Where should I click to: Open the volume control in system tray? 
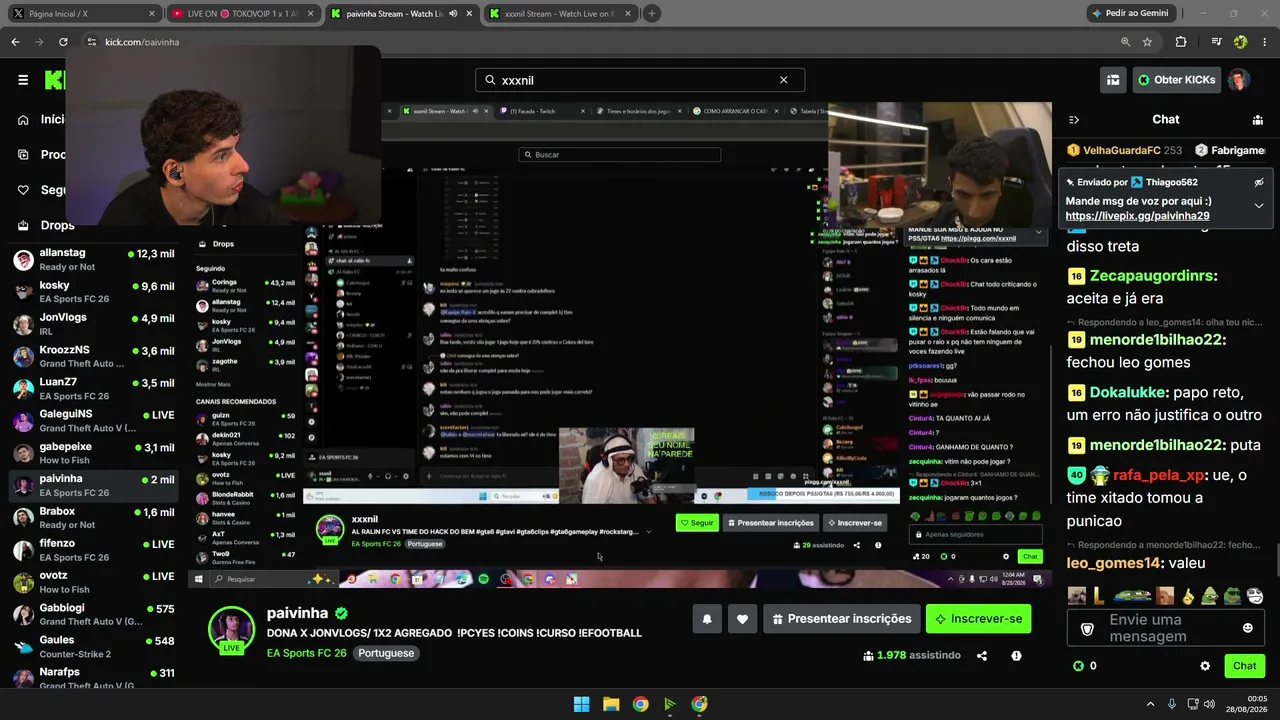pyautogui.click(x=1210, y=704)
